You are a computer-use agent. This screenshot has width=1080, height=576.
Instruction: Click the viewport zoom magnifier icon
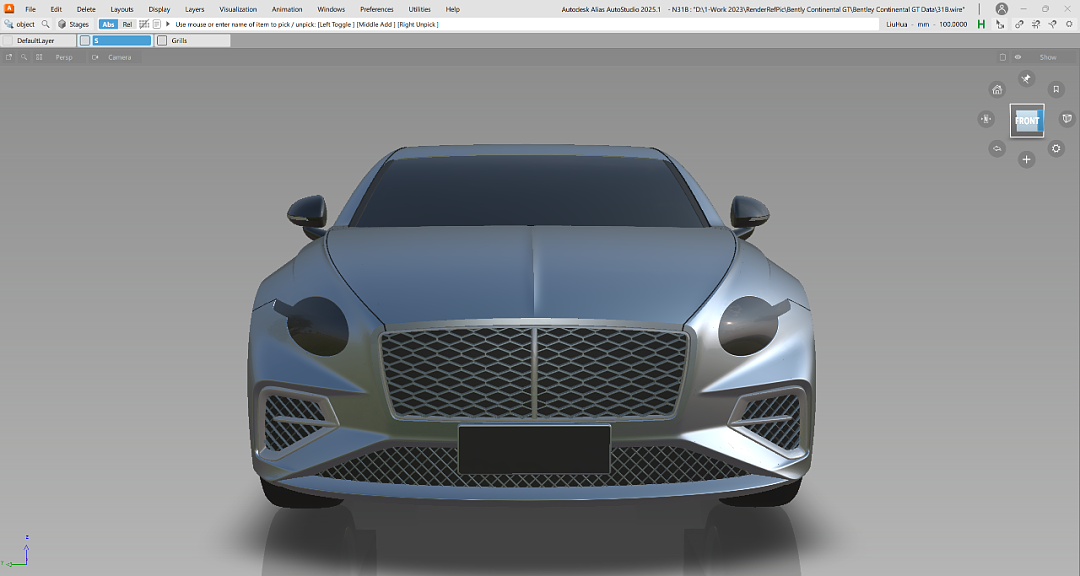pyautogui.click(x=24, y=57)
